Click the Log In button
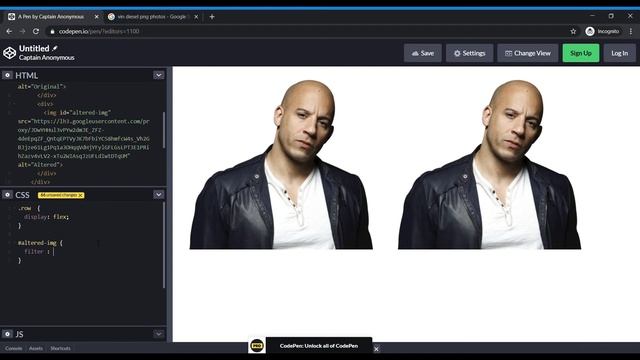 620,53
